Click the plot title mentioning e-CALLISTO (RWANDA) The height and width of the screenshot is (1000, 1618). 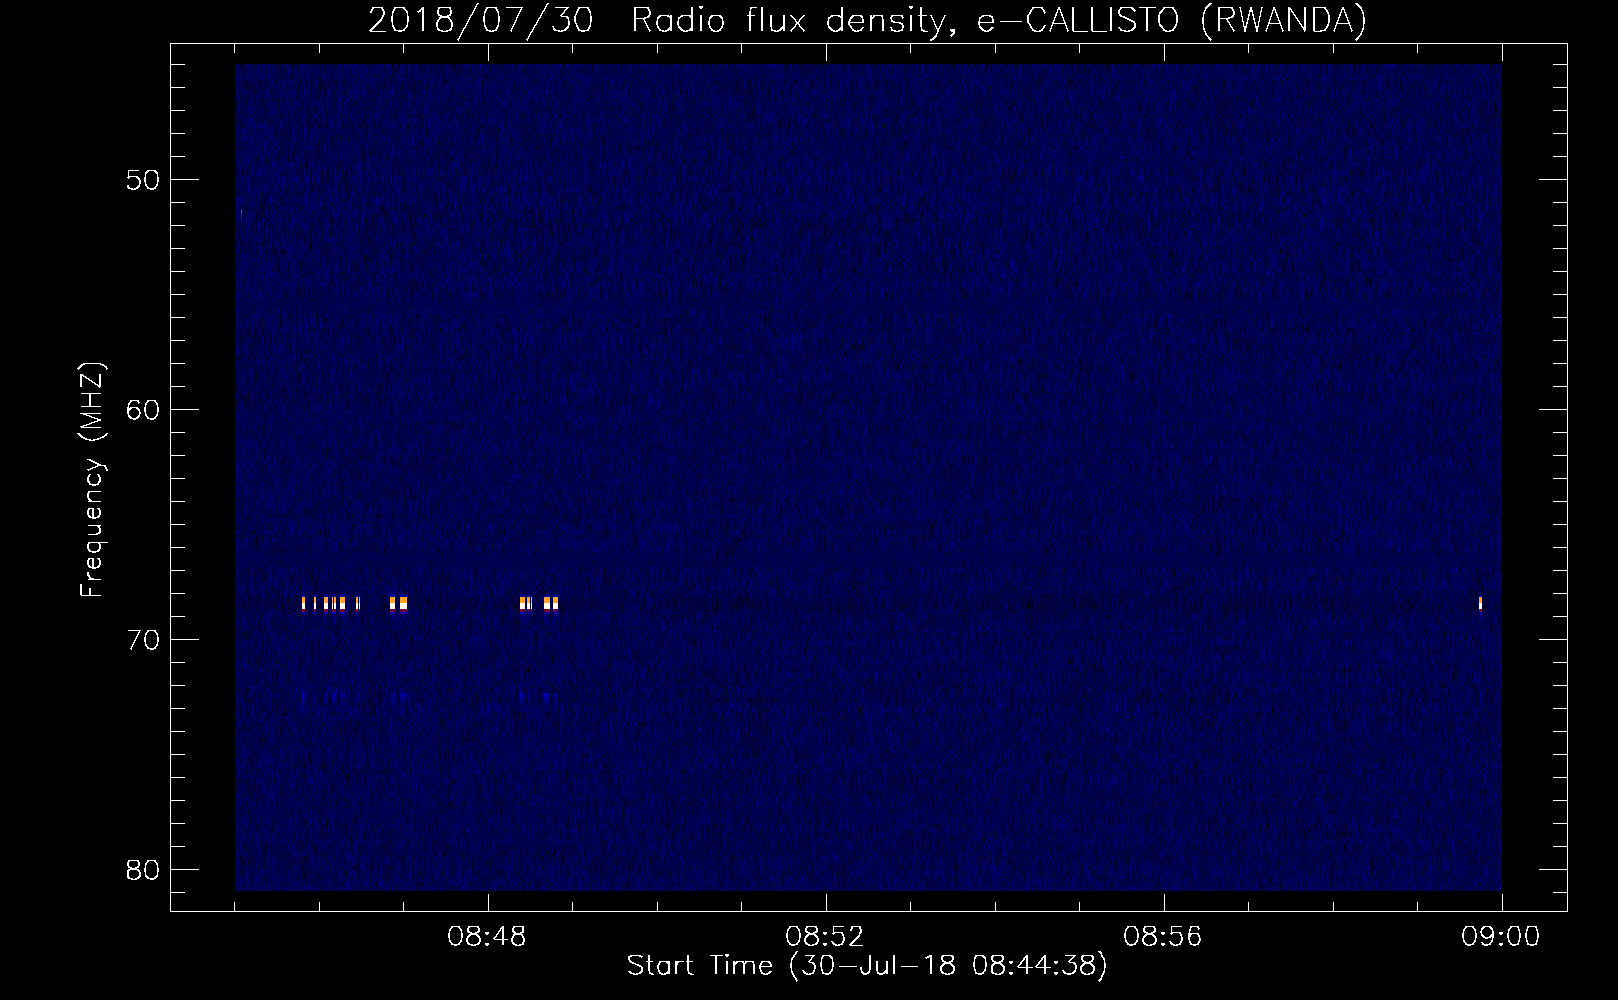(x=867, y=20)
